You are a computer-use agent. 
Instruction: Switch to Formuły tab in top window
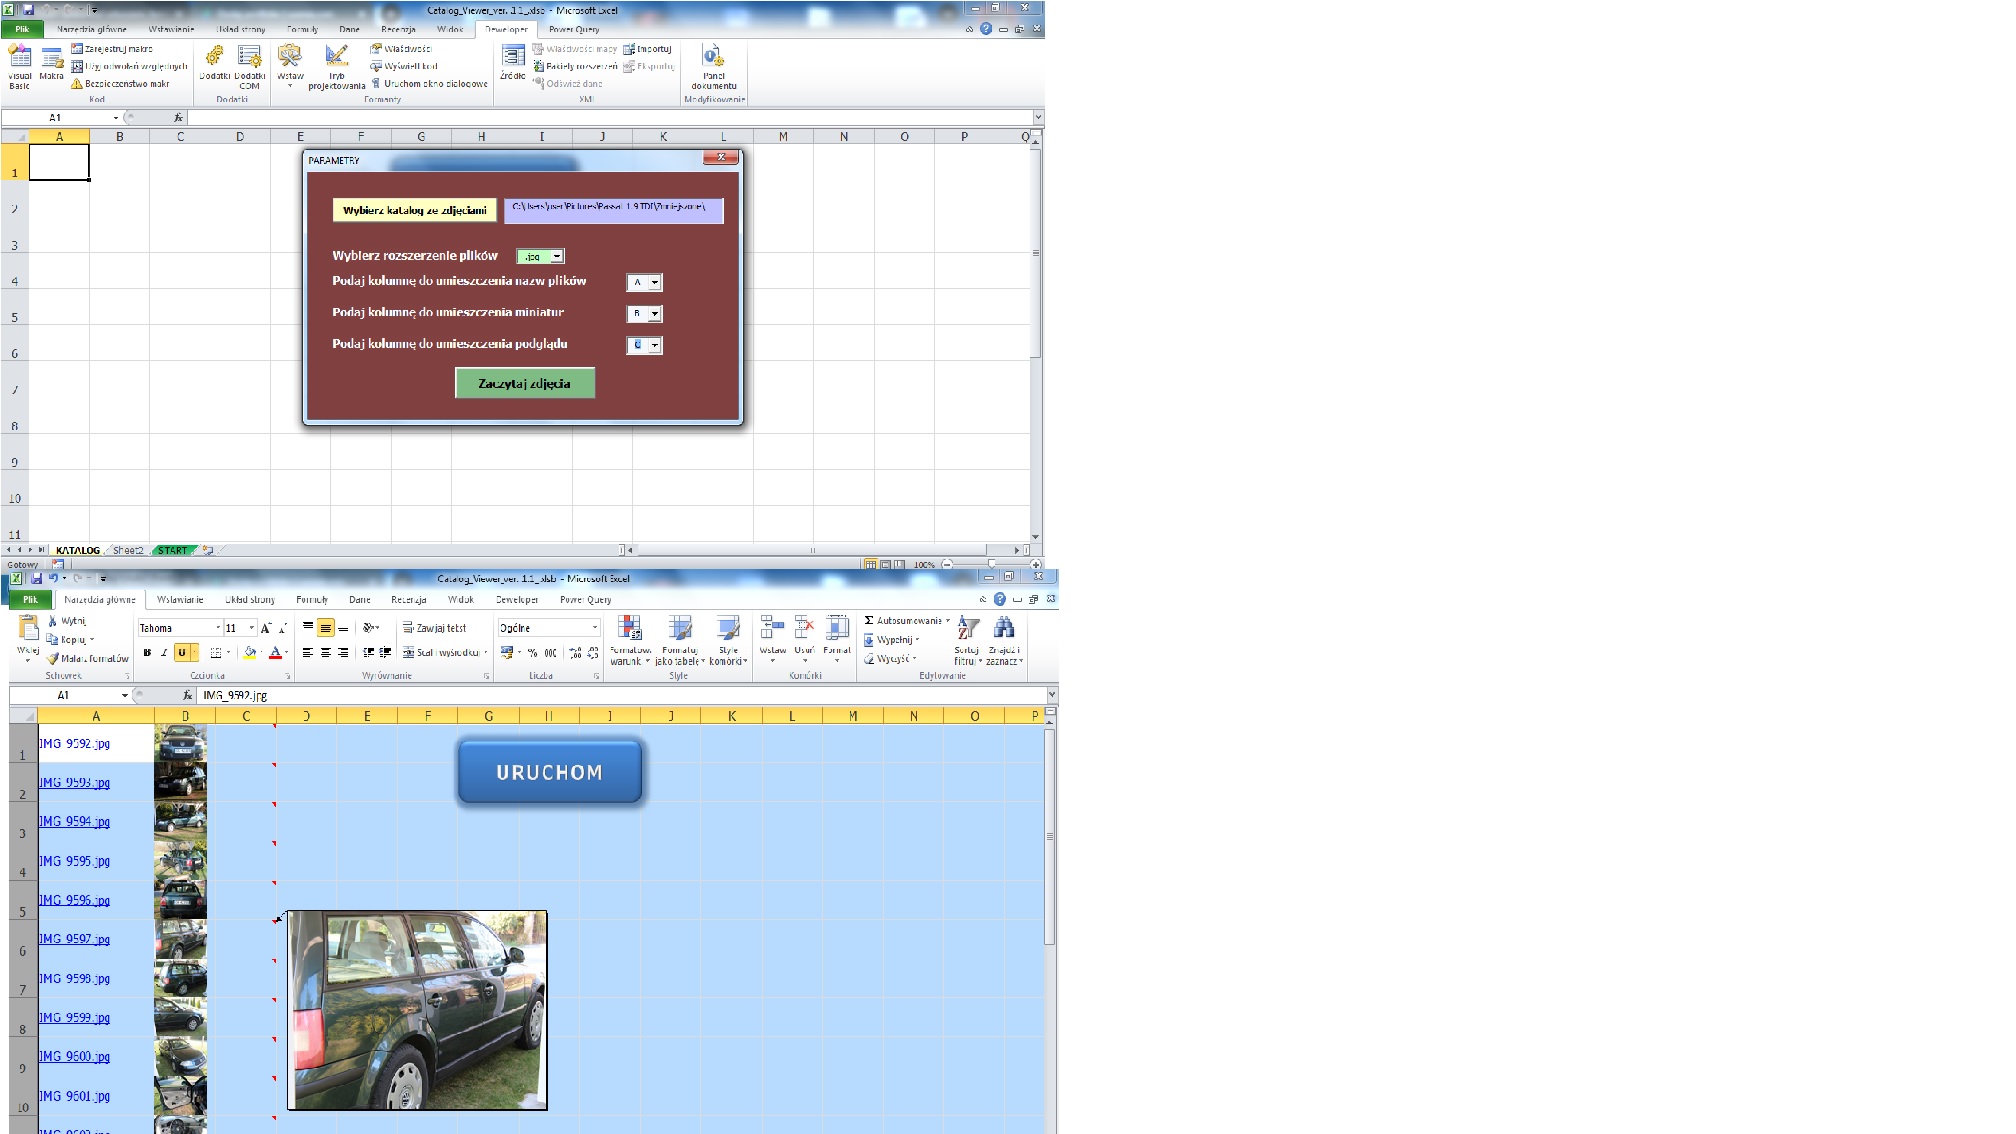coord(302,29)
